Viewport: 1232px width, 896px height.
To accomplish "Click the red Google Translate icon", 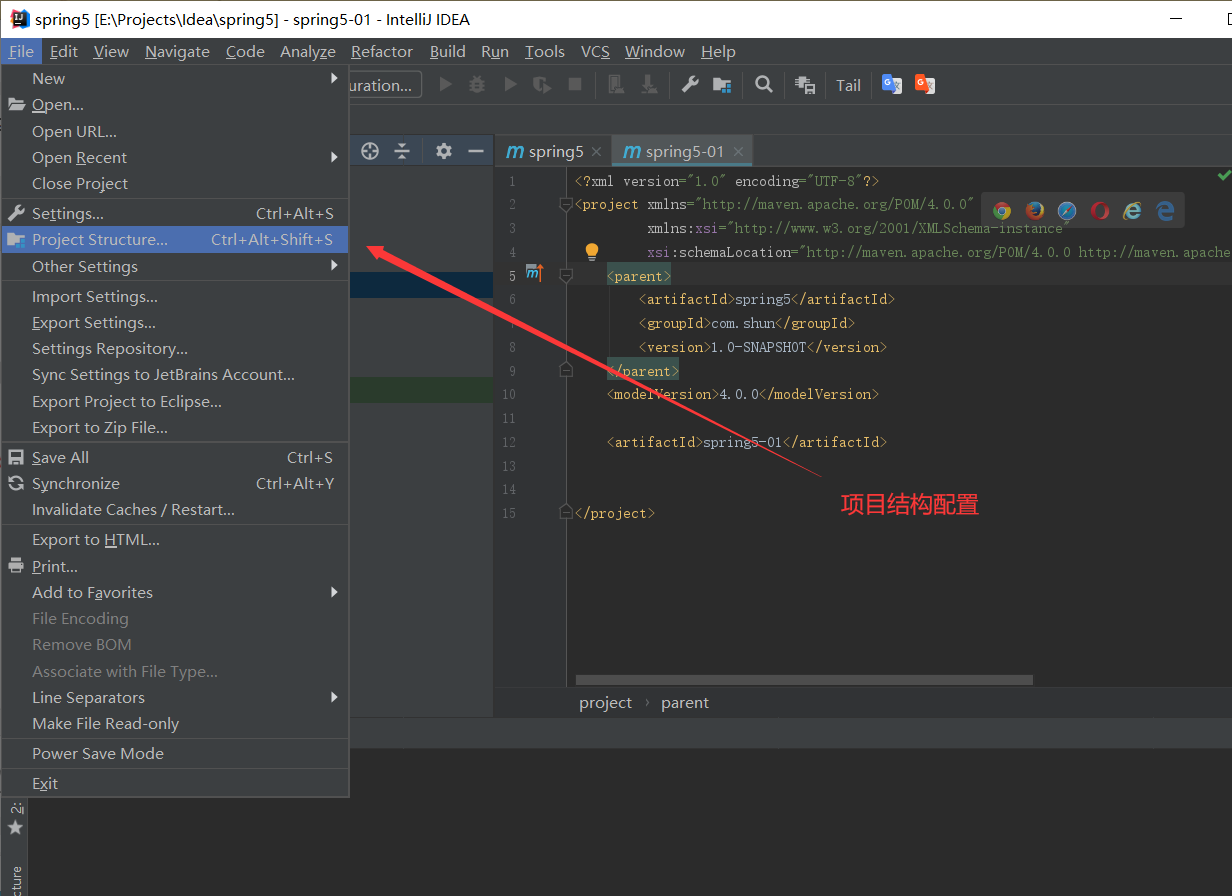I will (x=925, y=85).
